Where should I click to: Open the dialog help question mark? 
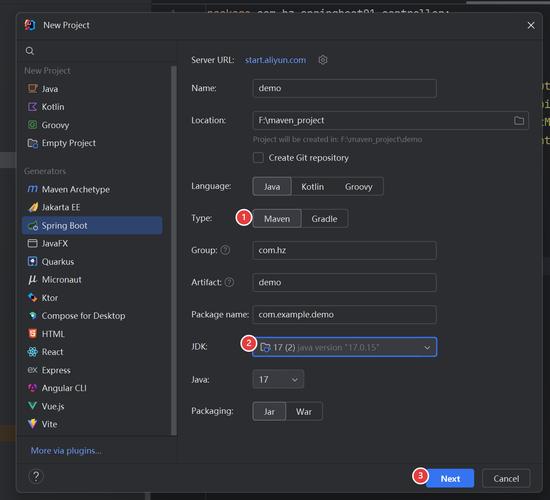(36, 476)
